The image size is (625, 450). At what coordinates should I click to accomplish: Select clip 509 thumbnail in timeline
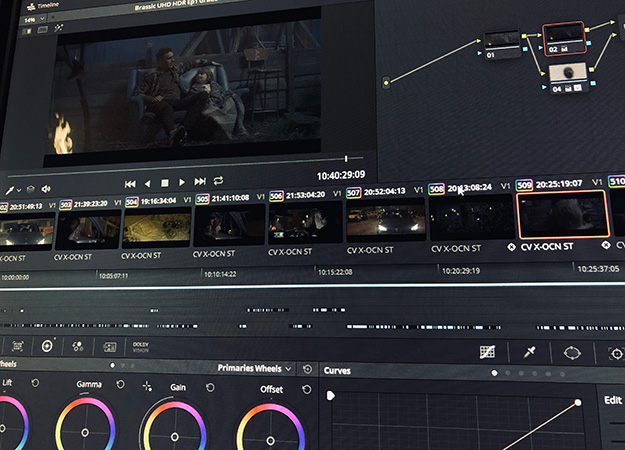[x=561, y=216]
